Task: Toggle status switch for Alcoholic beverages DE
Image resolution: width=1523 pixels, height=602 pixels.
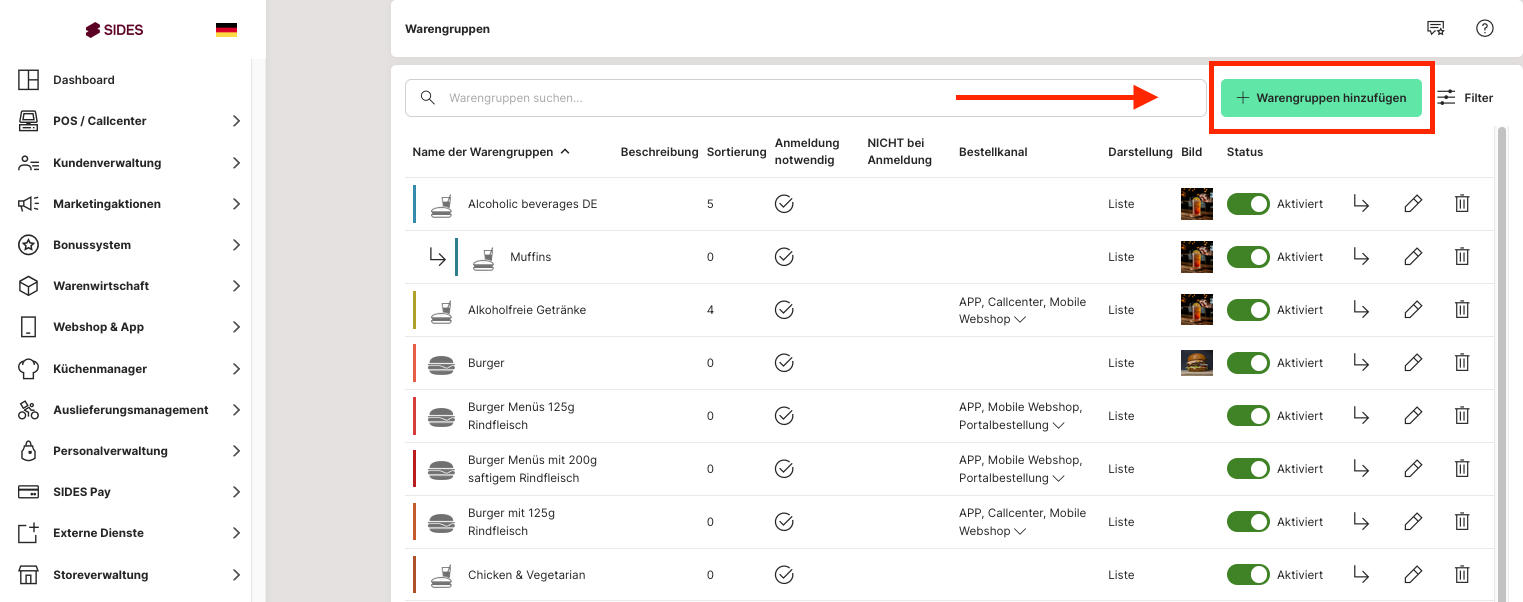Action: (1248, 204)
